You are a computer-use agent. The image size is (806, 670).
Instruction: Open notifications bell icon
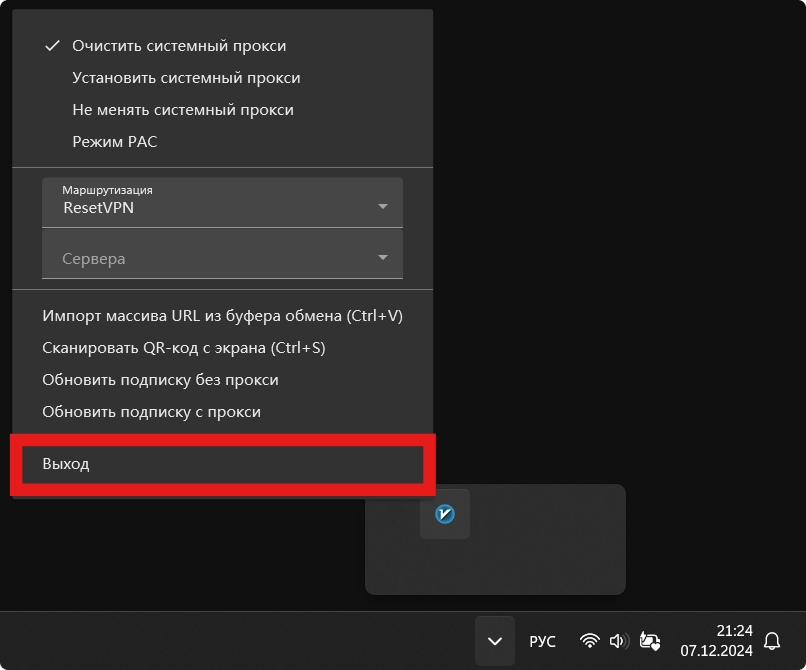(772, 641)
